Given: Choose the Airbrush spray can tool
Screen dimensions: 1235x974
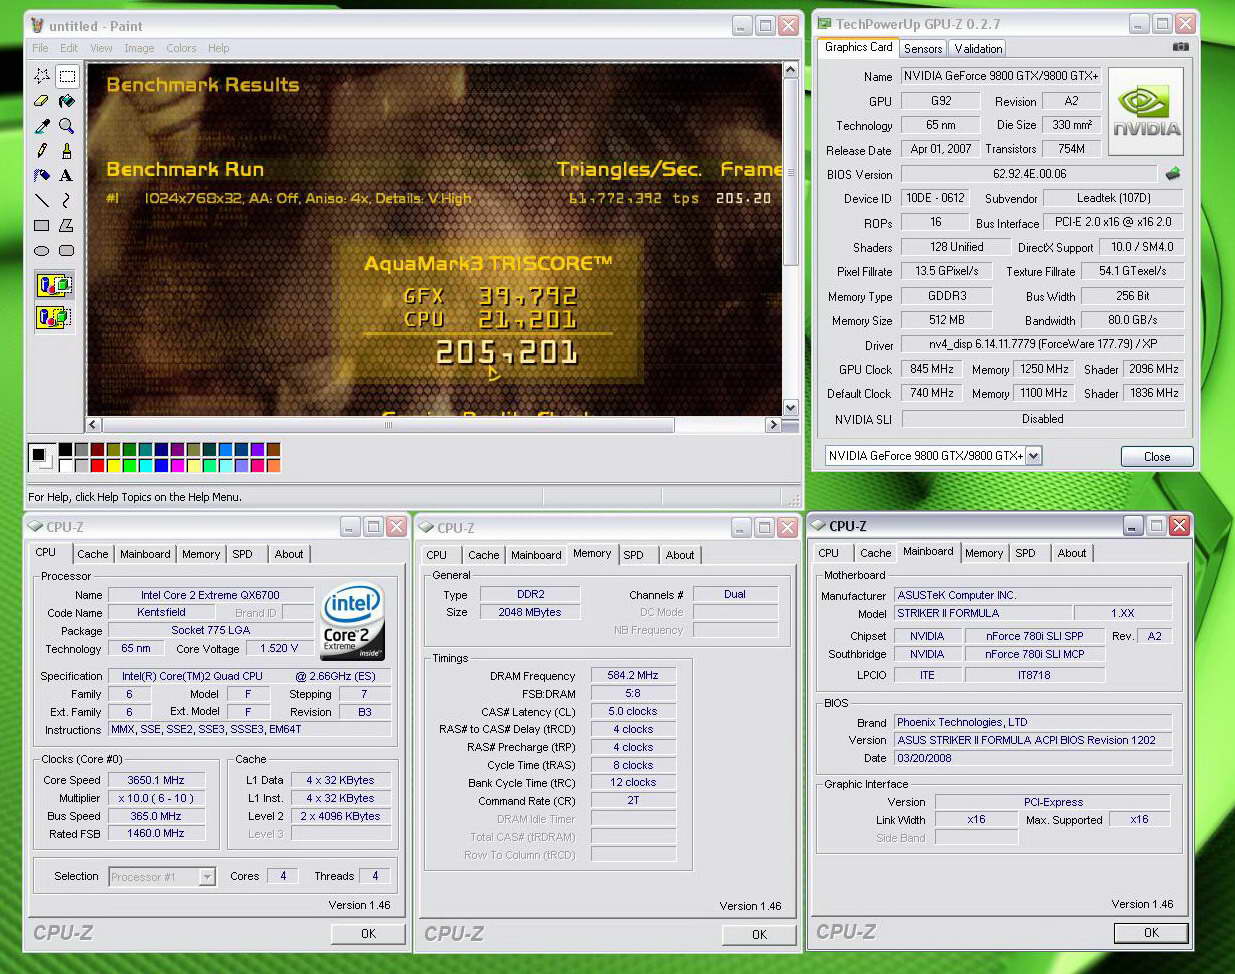Looking at the screenshot, I should [x=42, y=176].
